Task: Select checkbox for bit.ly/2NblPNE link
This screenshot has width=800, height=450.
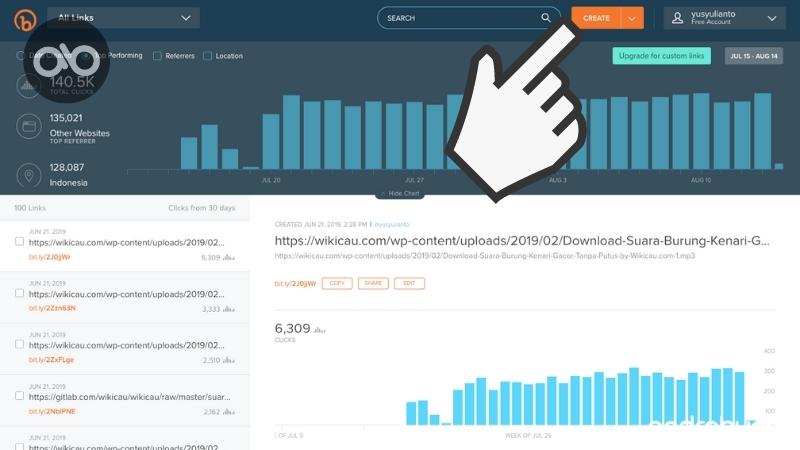Action: point(19,396)
